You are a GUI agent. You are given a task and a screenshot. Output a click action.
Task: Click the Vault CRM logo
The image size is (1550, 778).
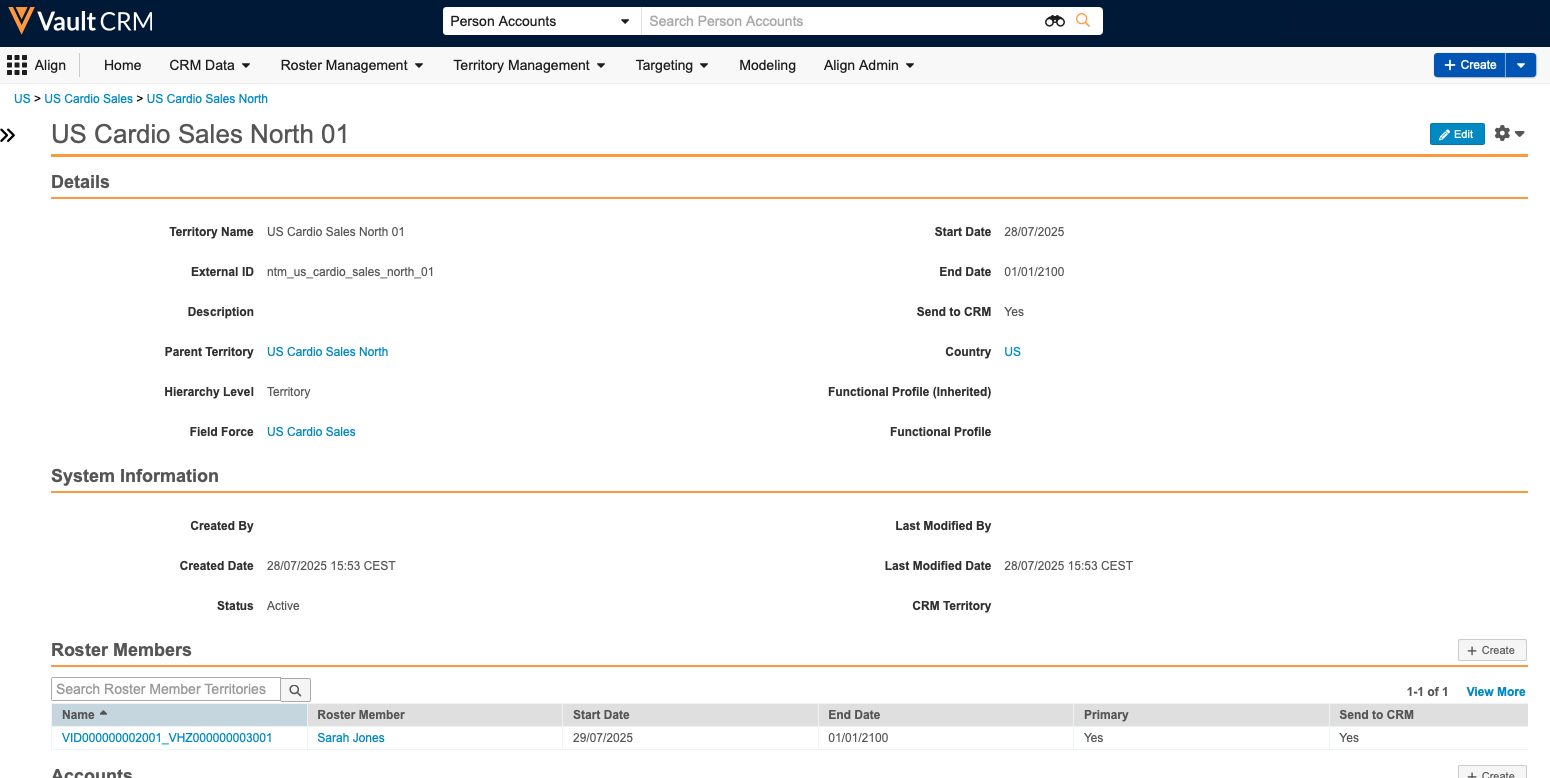(81, 21)
